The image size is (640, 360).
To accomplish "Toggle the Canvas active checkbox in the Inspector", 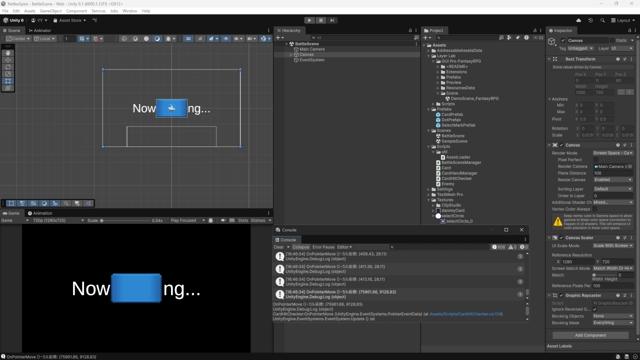I will [x=563, y=40].
